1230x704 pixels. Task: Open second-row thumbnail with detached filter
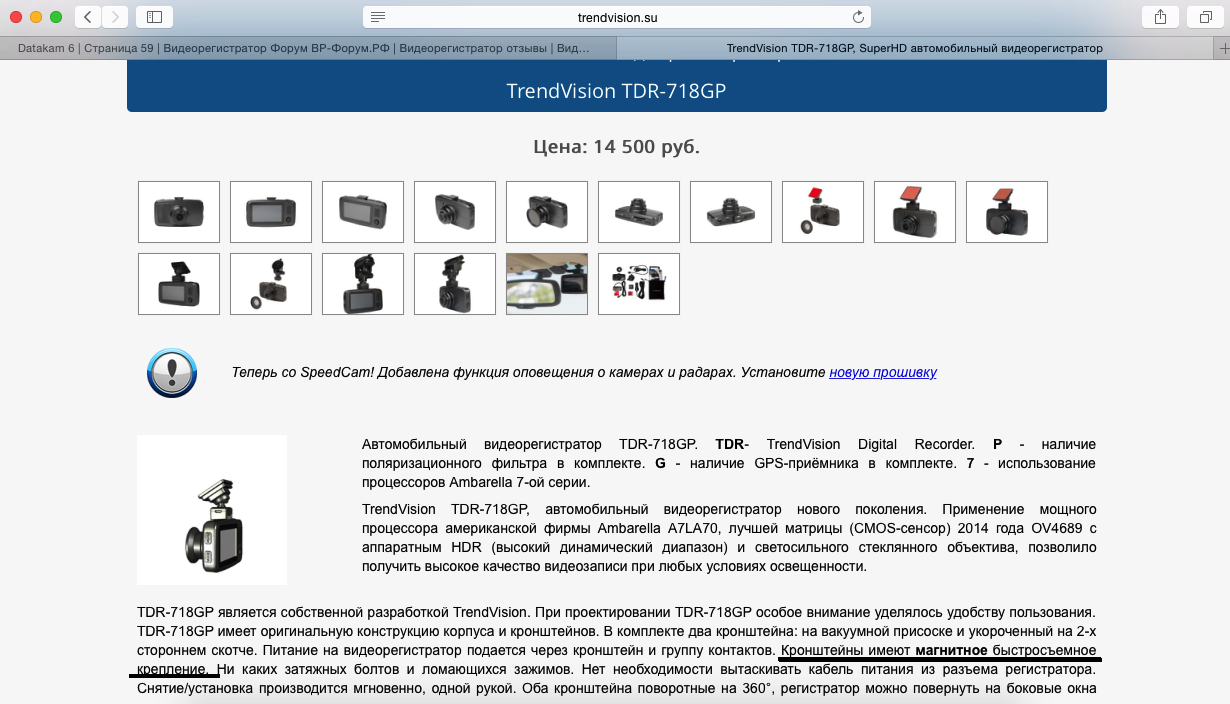(271, 284)
